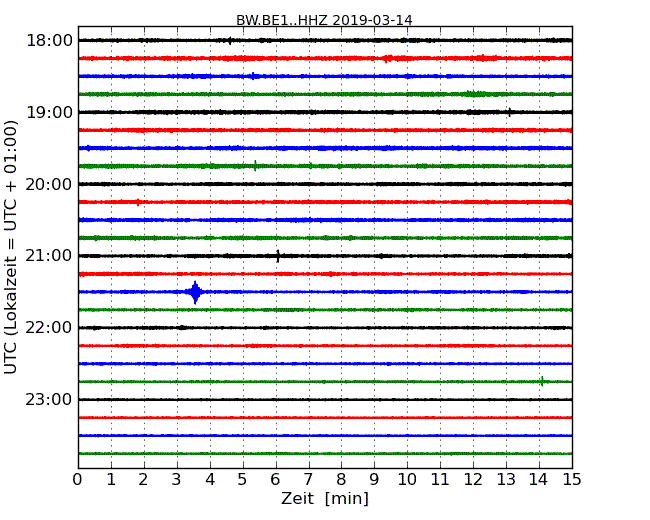The width and height of the screenshot is (650, 520).
Task: Click x-axis tick label 0
Action: (78, 480)
